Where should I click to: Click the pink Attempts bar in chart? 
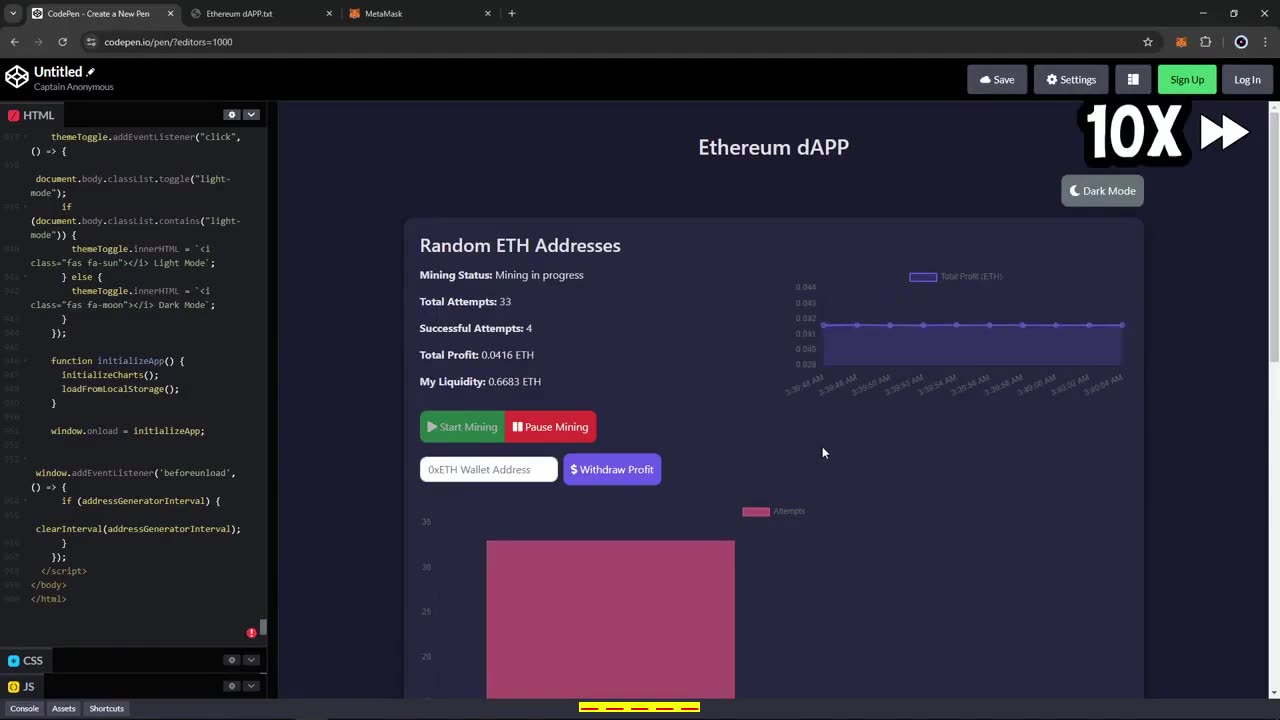(x=610, y=620)
